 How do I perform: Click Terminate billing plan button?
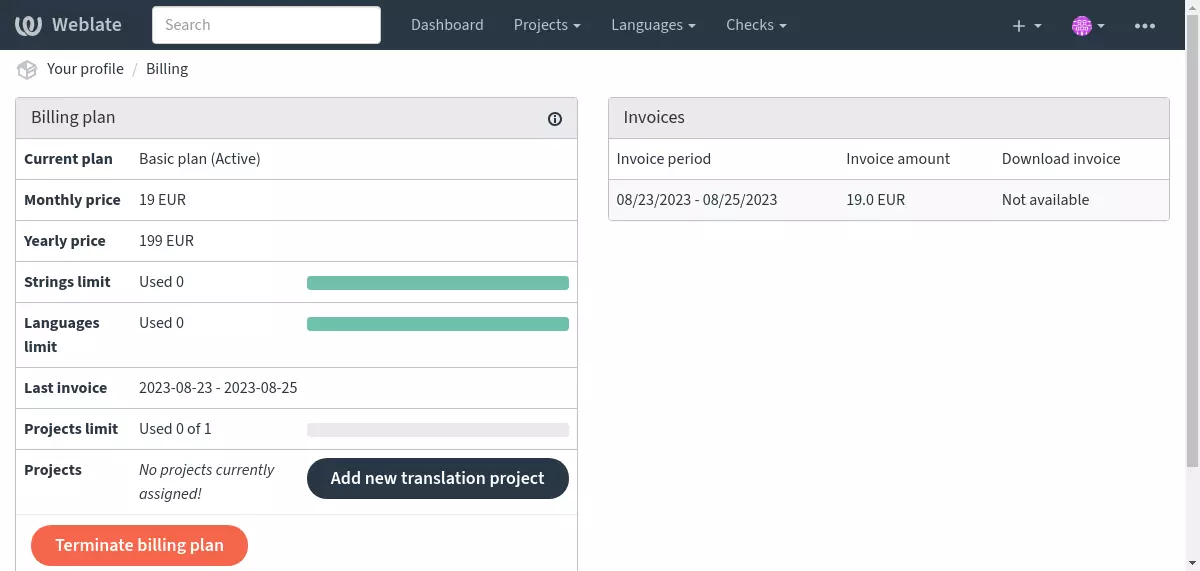[x=139, y=545]
